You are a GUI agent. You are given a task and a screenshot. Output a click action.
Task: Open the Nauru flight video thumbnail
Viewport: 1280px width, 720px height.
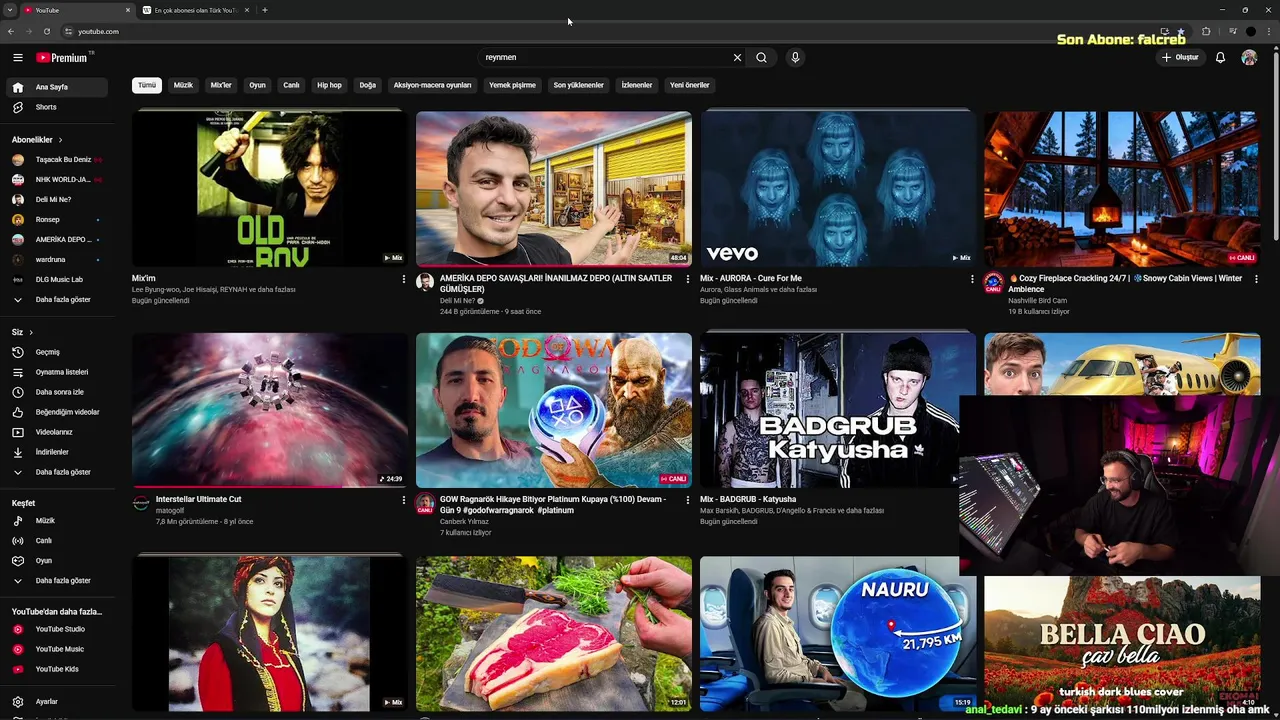(838, 633)
